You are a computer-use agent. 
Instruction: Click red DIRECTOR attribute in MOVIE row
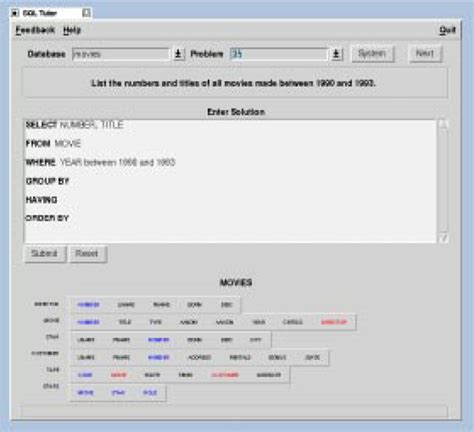coord(334,322)
